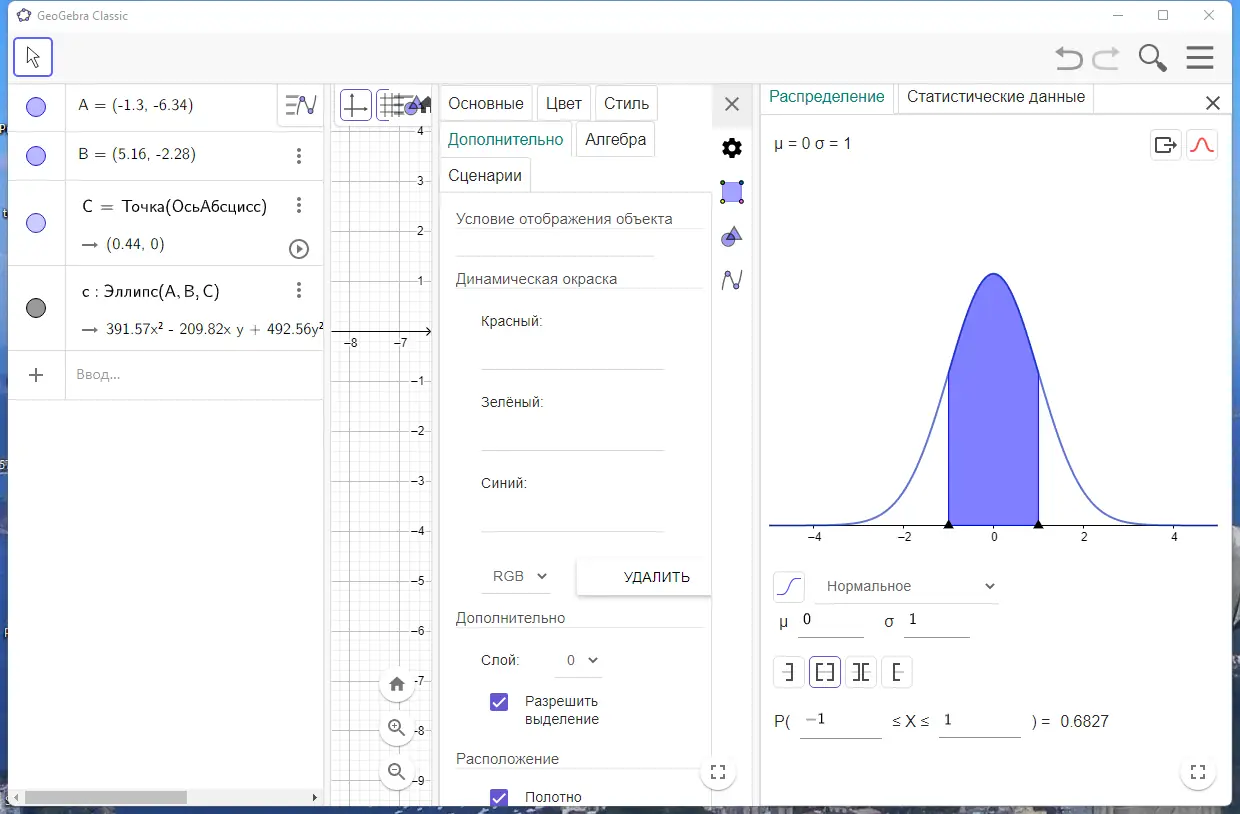The height and width of the screenshot is (814, 1240).
Task: Toggle axes display in graphics view
Action: tap(356, 104)
